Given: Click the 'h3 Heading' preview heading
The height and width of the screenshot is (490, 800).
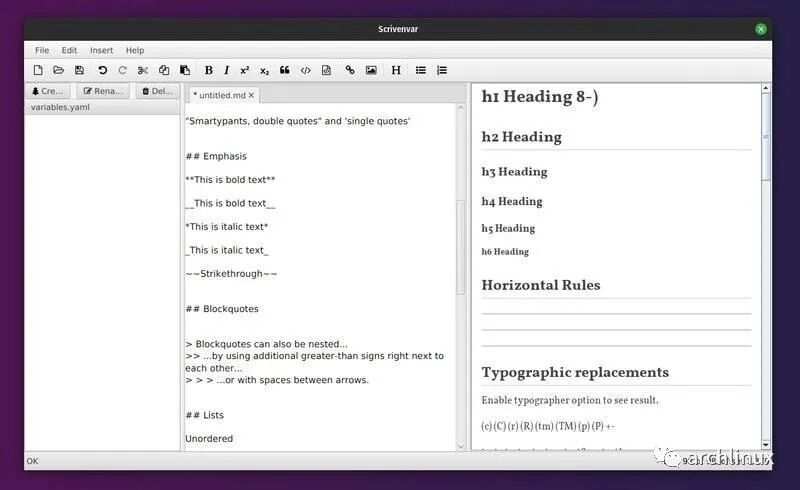Looking at the screenshot, I should pos(514,172).
